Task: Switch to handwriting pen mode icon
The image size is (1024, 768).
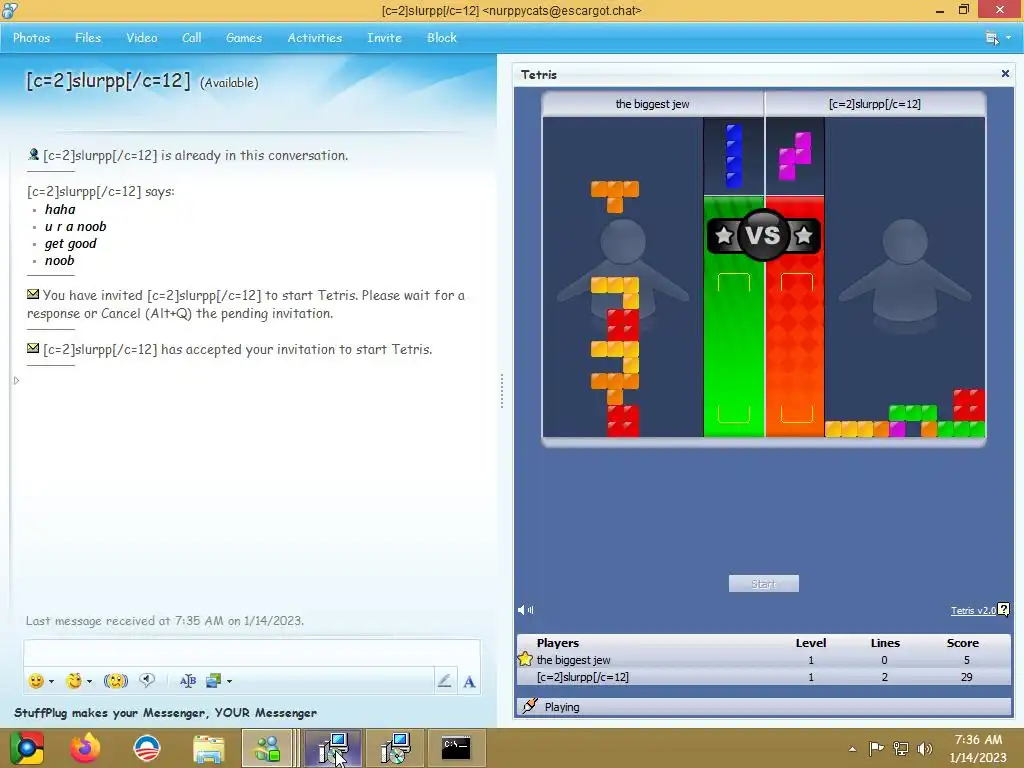Action: coord(444,681)
